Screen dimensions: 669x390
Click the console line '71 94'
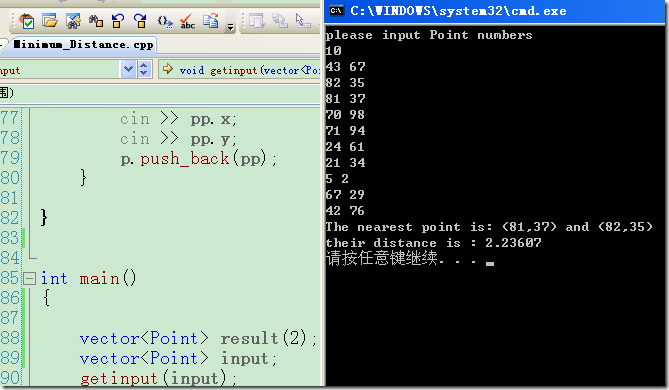345,131
